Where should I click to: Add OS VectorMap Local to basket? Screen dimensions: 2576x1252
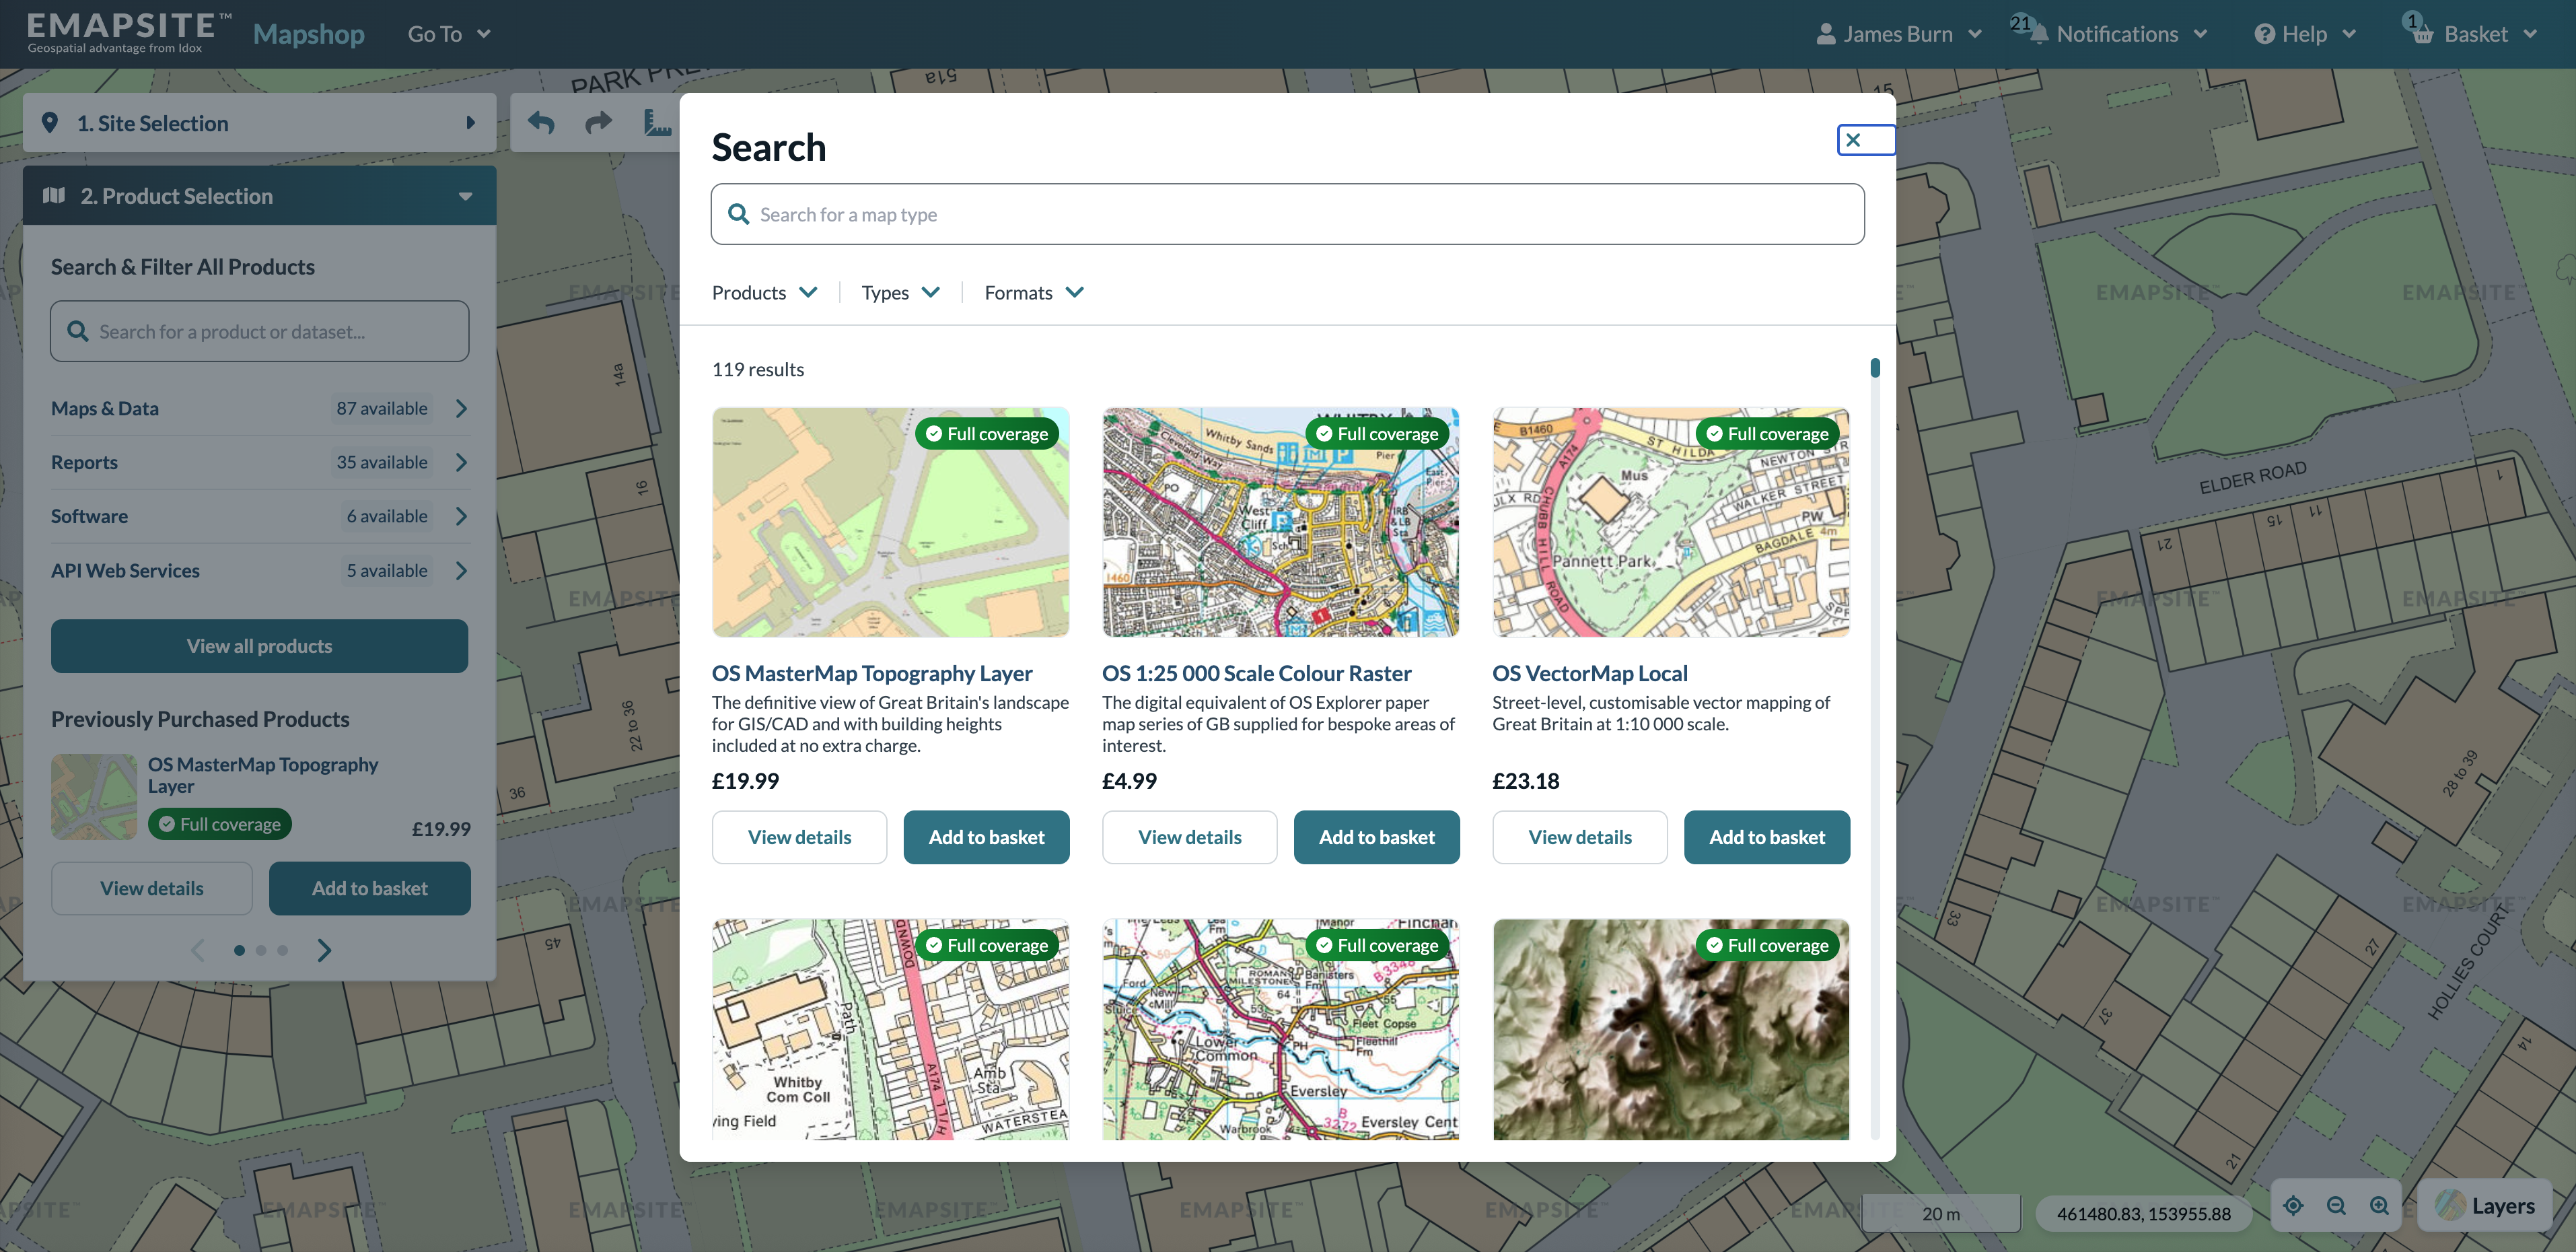coord(1766,837)
